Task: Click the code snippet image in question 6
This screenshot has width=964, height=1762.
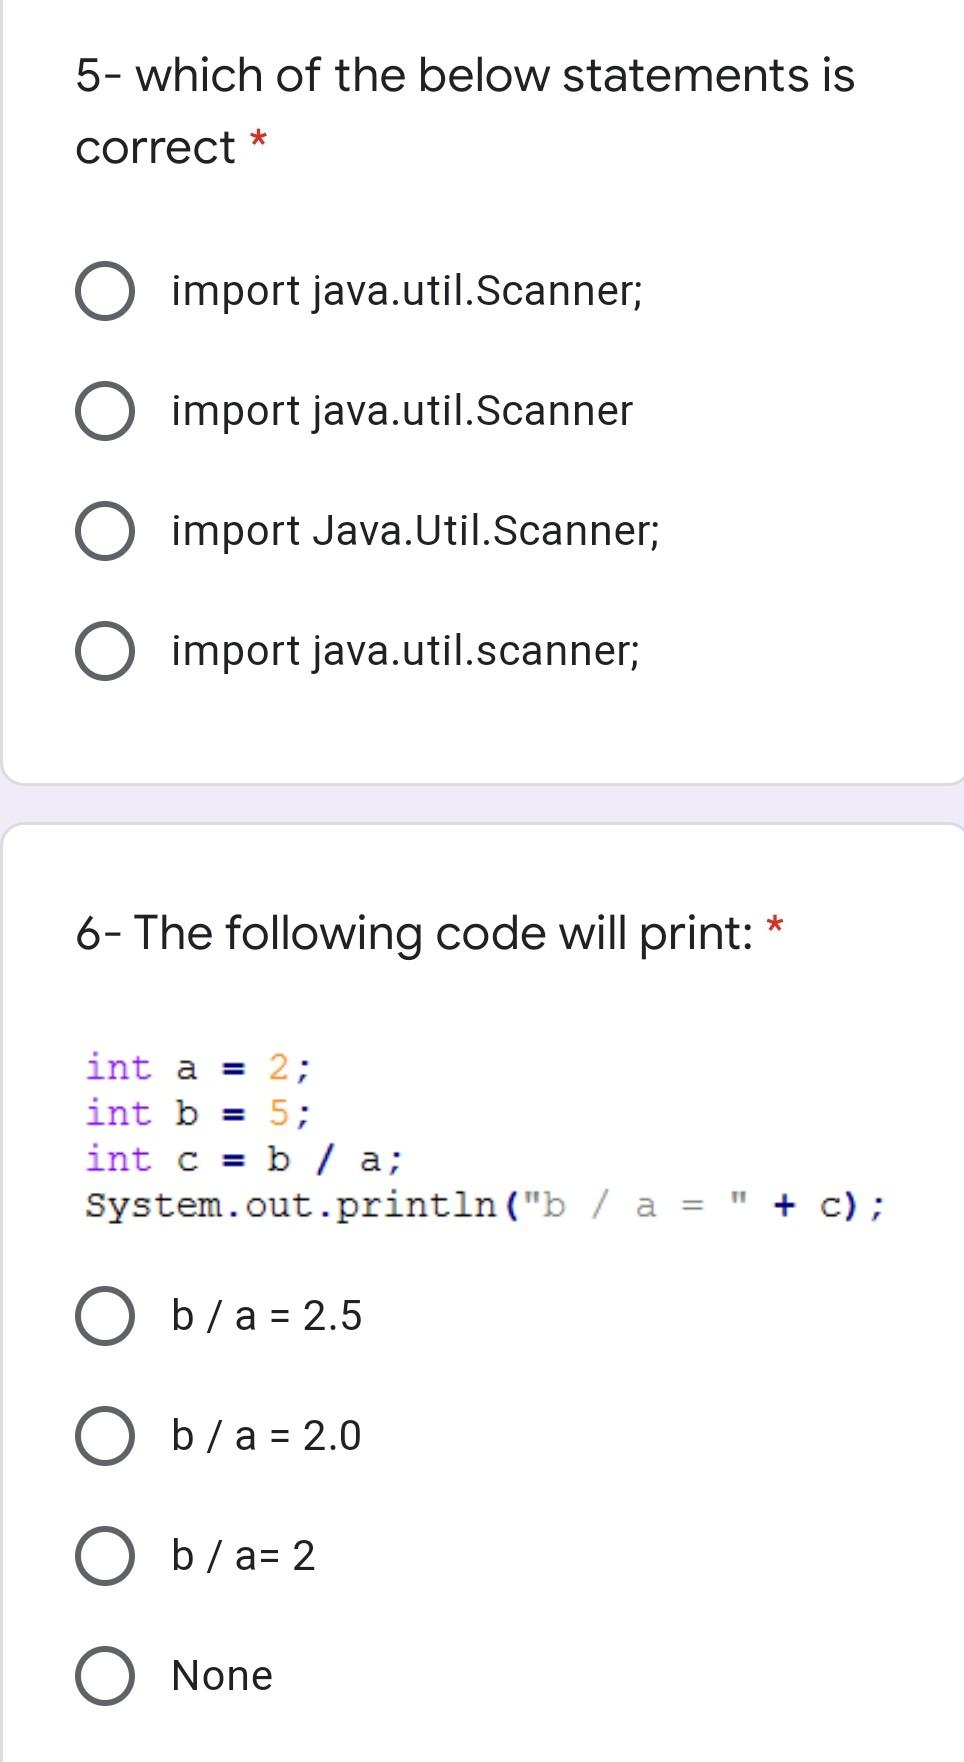Action: tap(480, 1135)
